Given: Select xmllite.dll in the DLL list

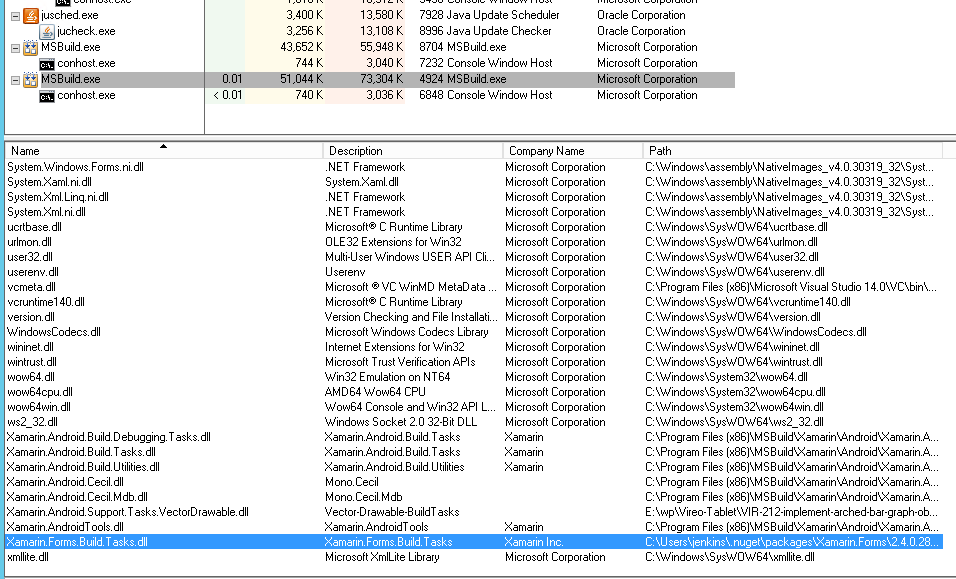Looking at the screenshot, I should pyautogui.click(x=27, y=557).
